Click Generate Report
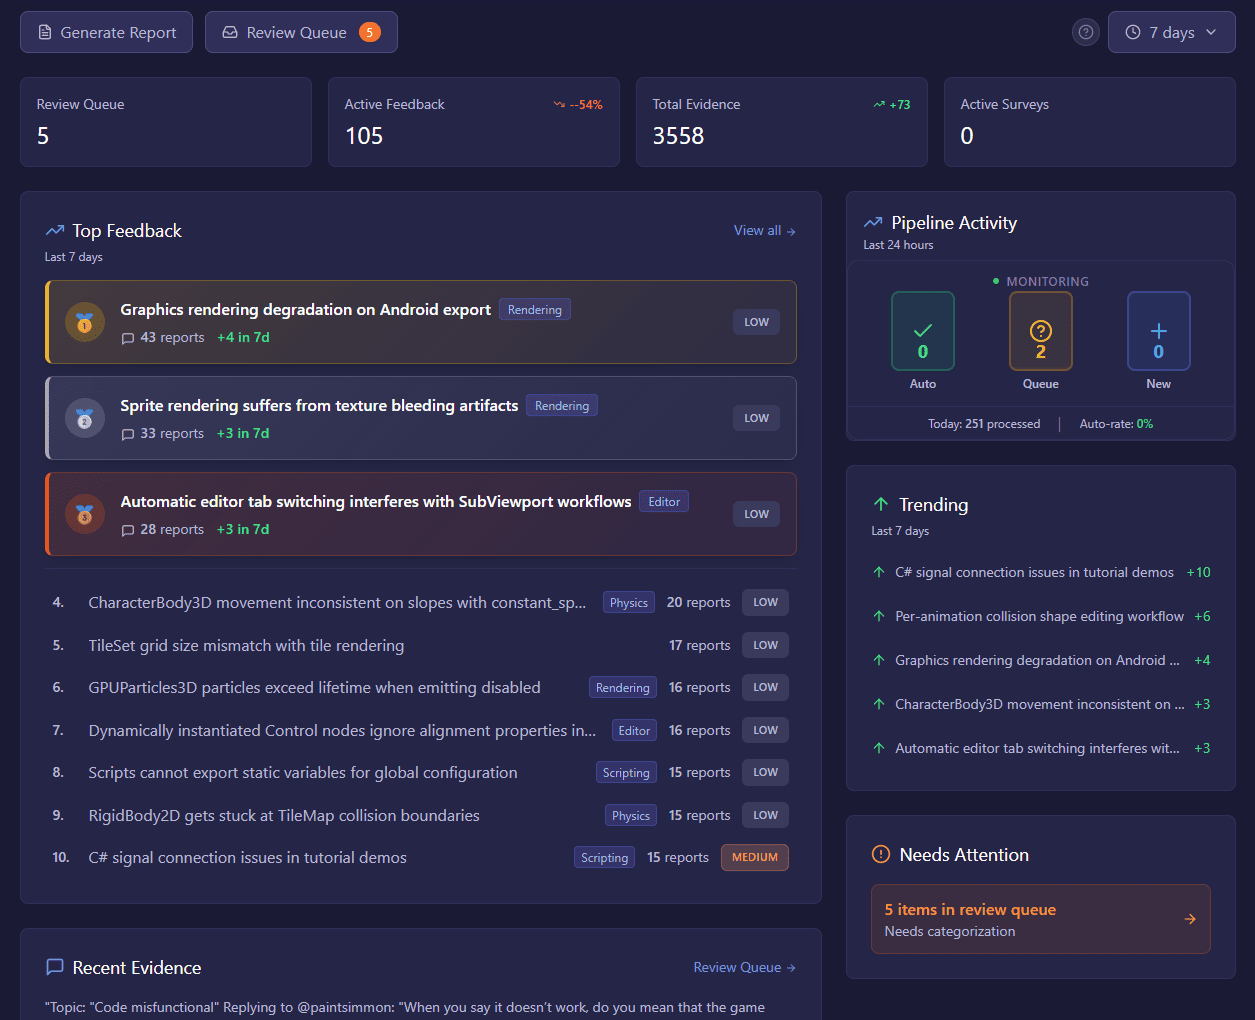This screenshot has width=1255, height=1020. (106, 32)
